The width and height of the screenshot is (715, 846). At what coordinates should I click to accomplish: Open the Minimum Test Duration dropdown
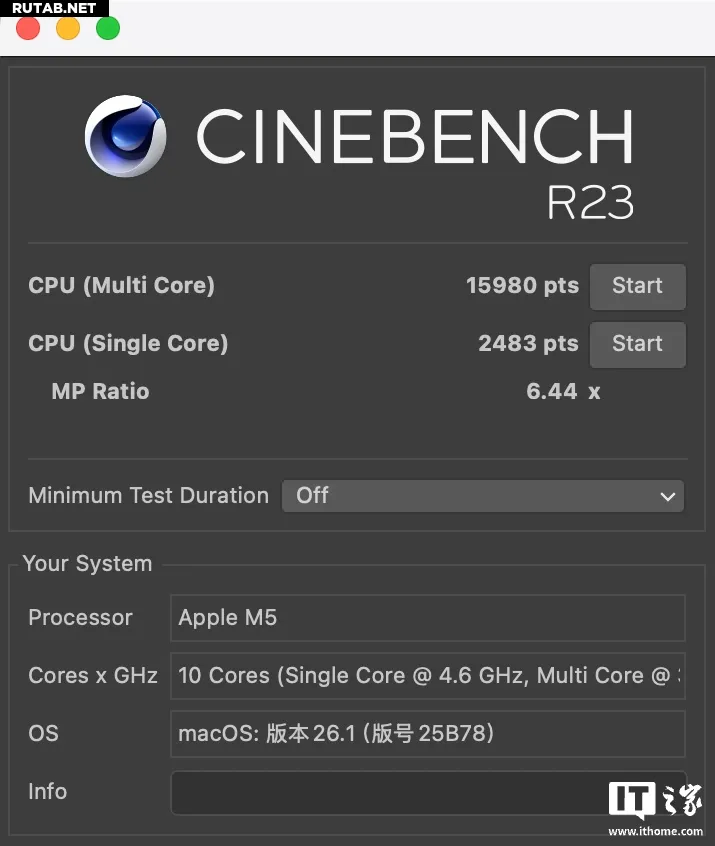point(483,496)
